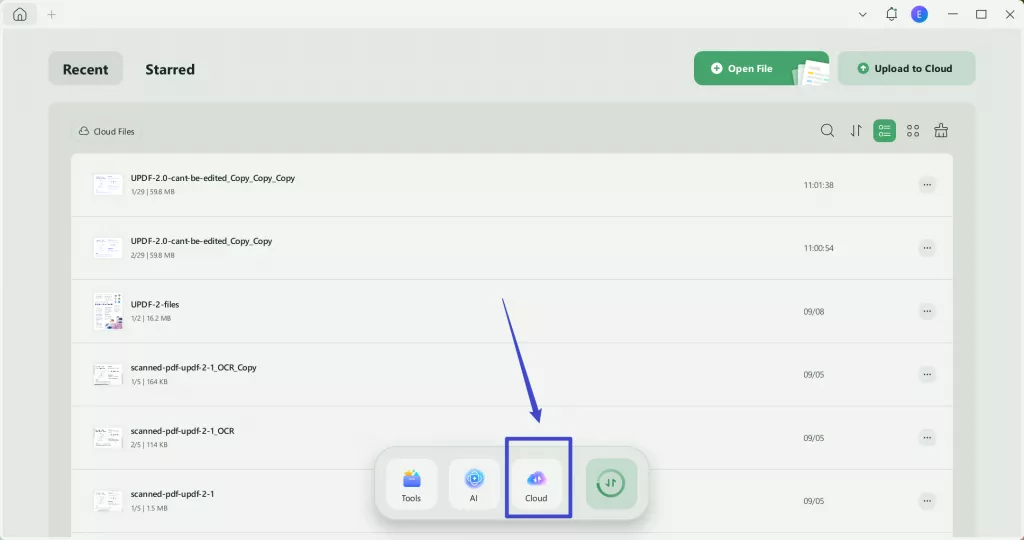
Task: Select the Cloud Files label
Action: coord(106,131)
